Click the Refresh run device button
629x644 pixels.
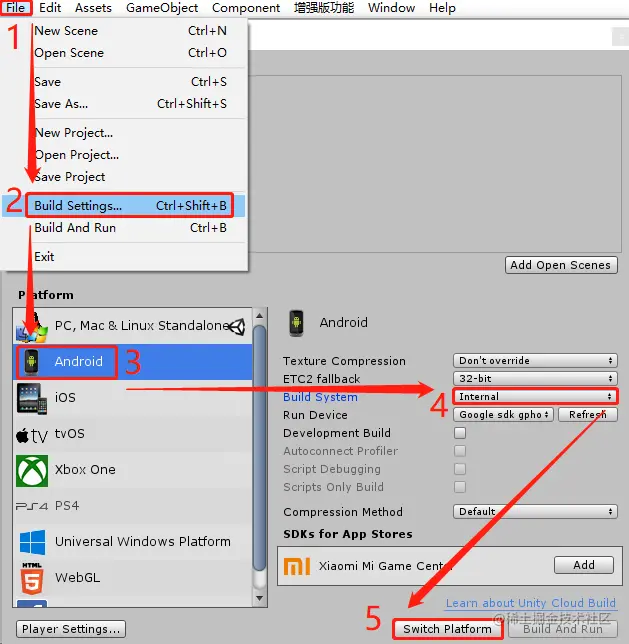point(588,415)
